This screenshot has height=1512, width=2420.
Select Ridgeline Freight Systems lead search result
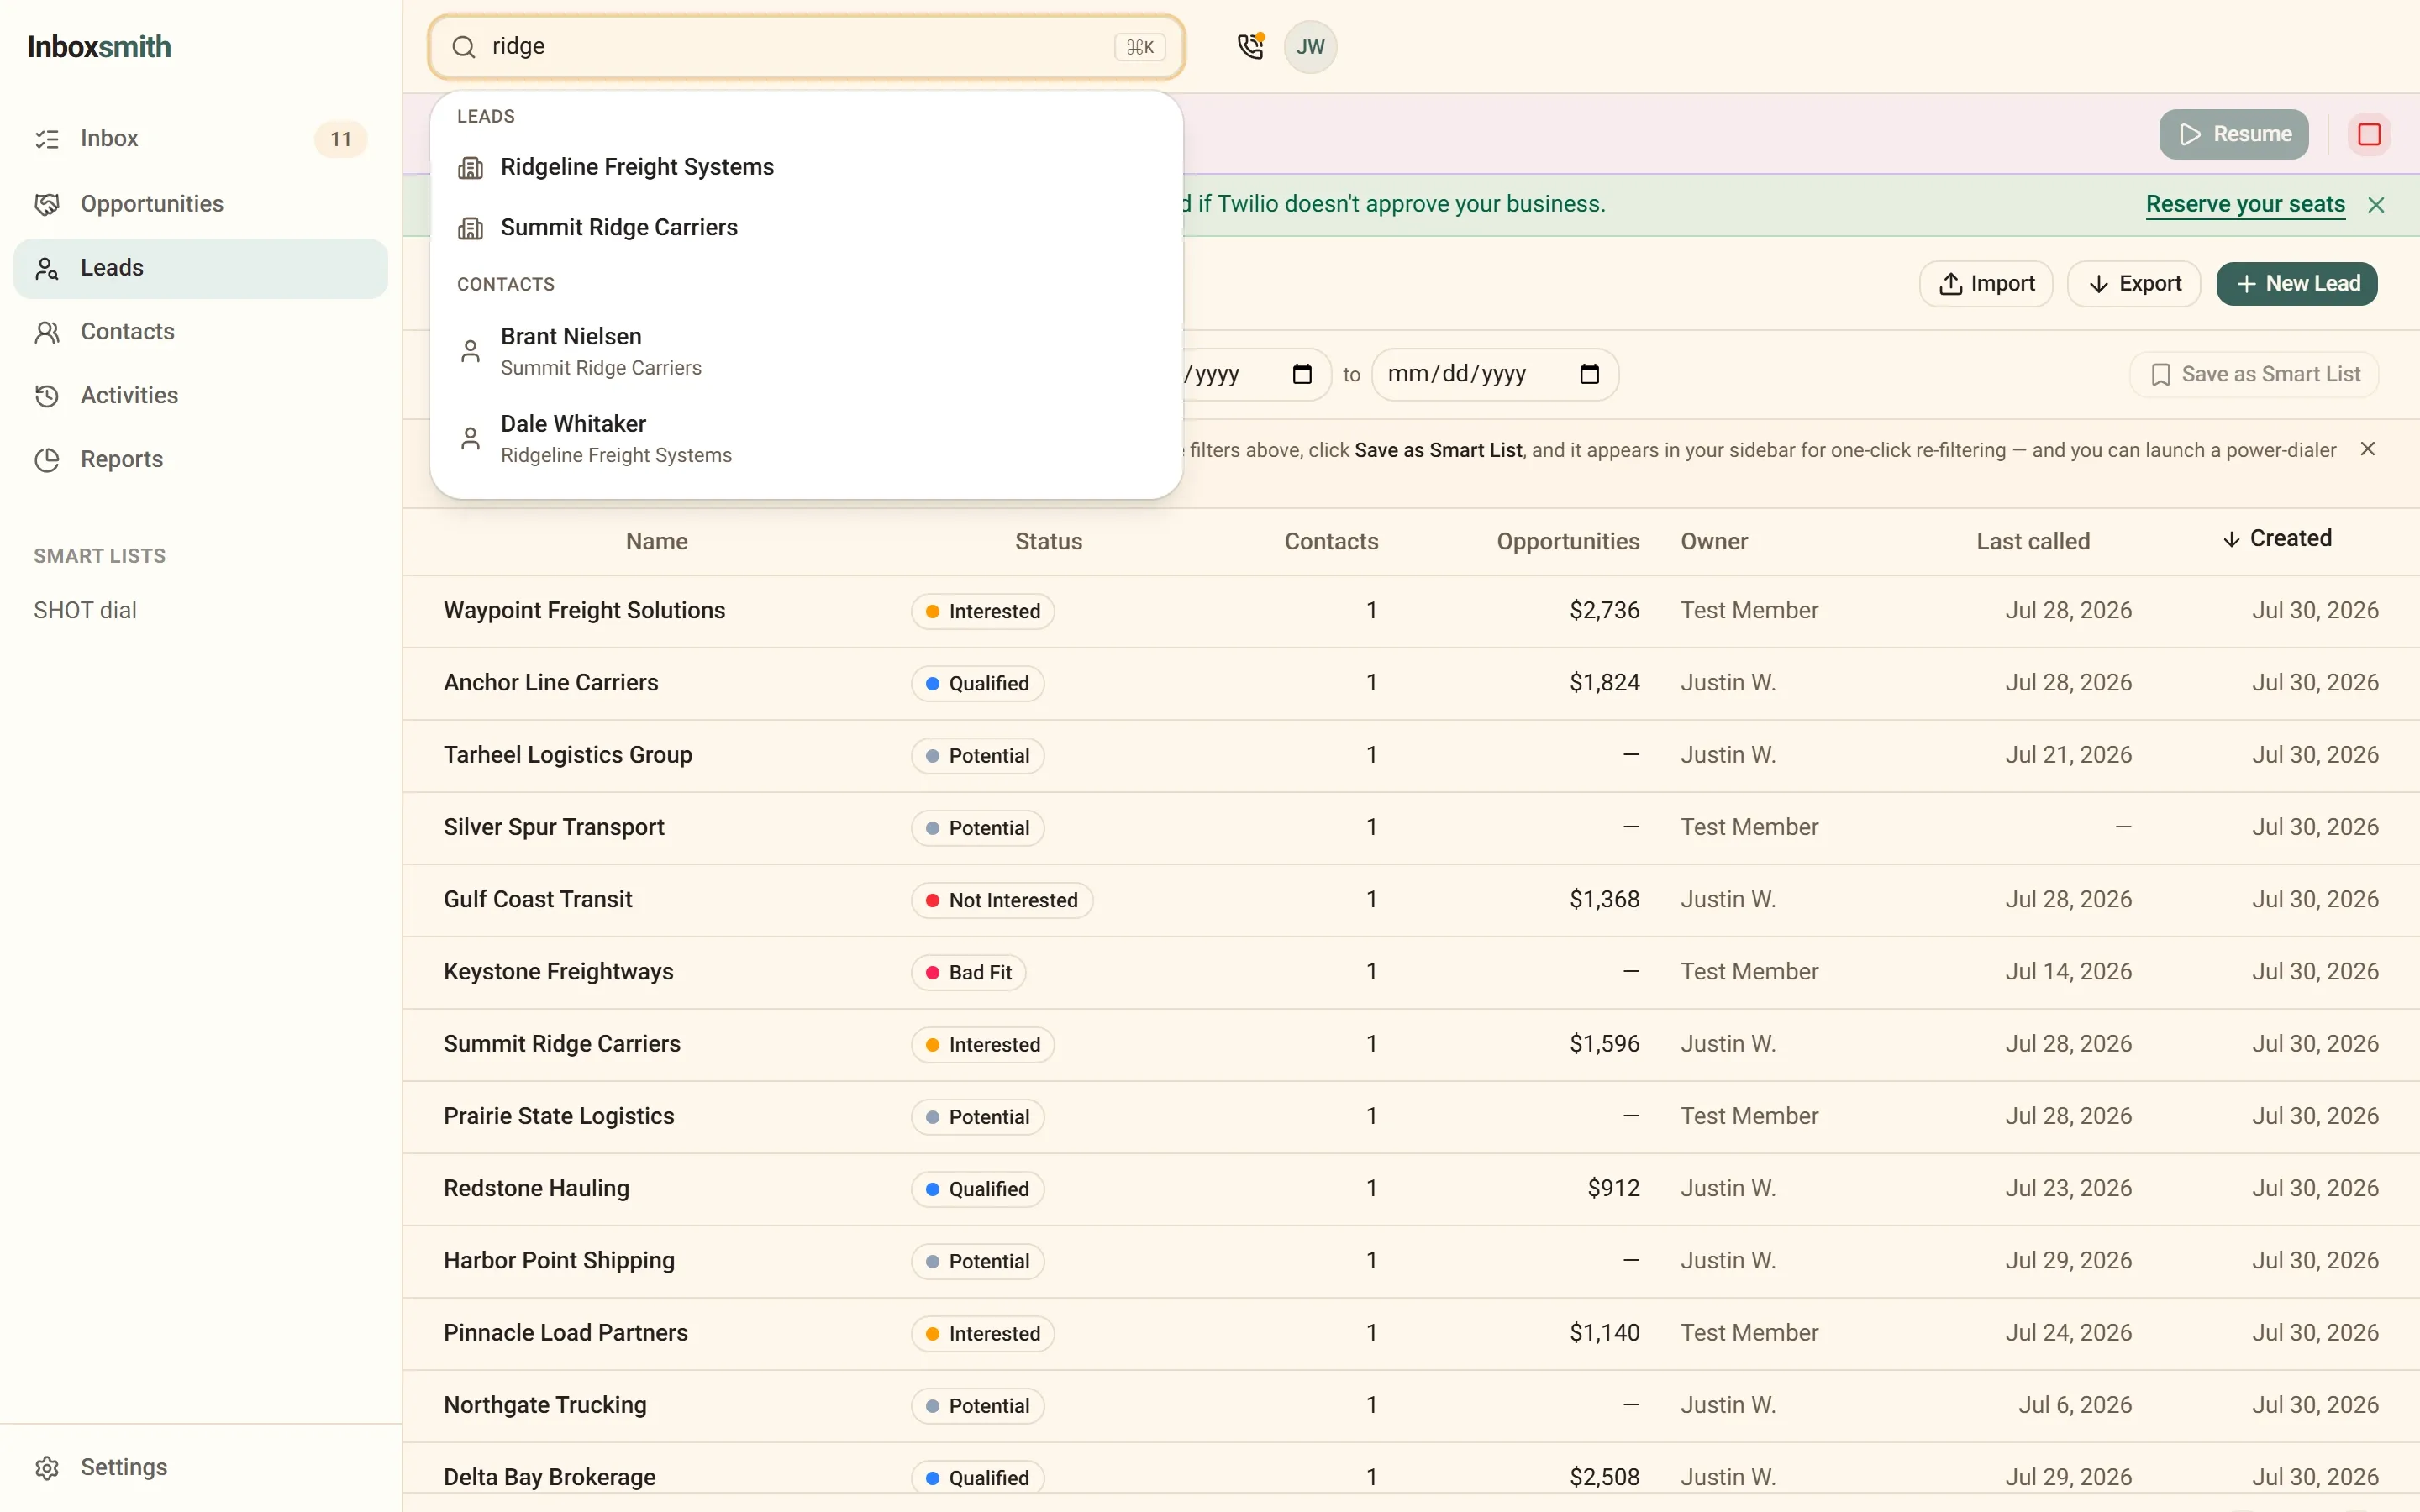(x=806, y=167)
